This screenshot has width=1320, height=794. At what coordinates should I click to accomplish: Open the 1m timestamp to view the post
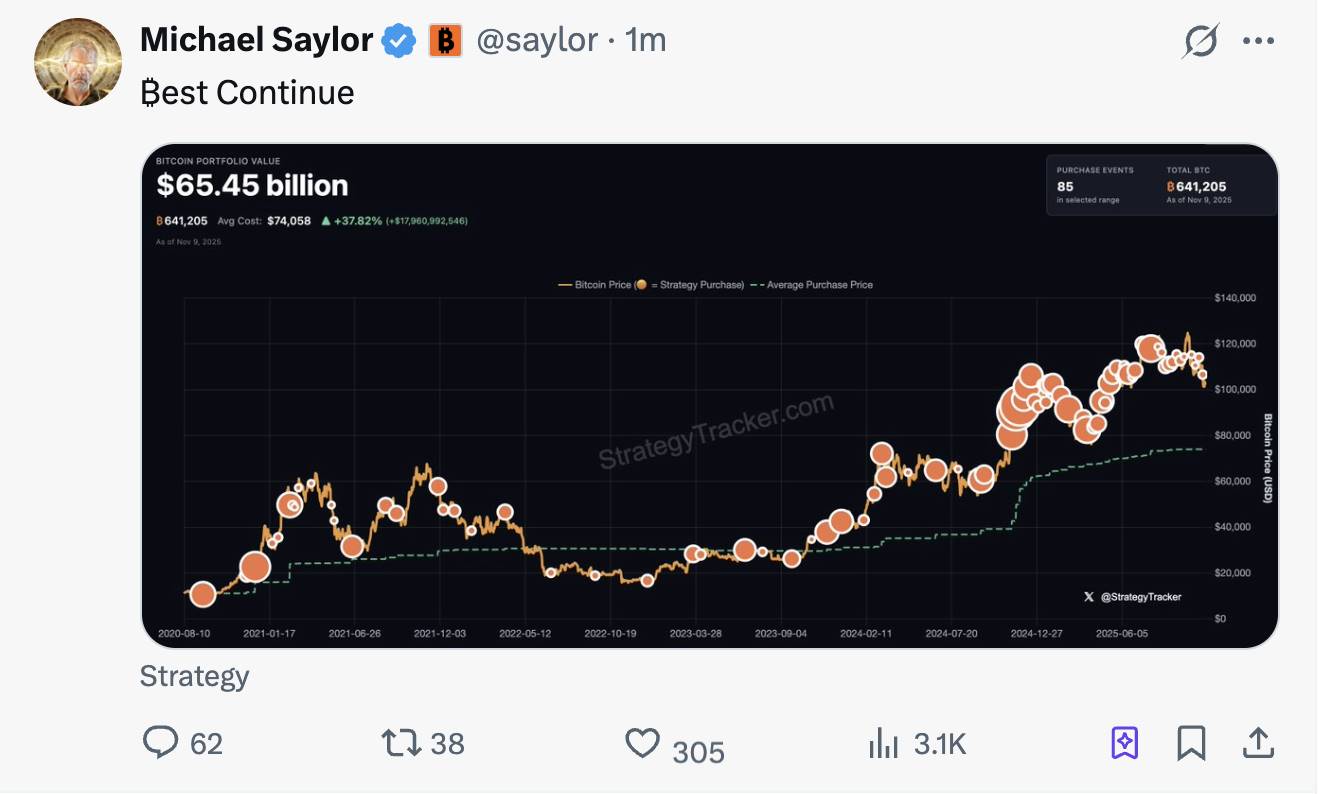coord(645,40)
